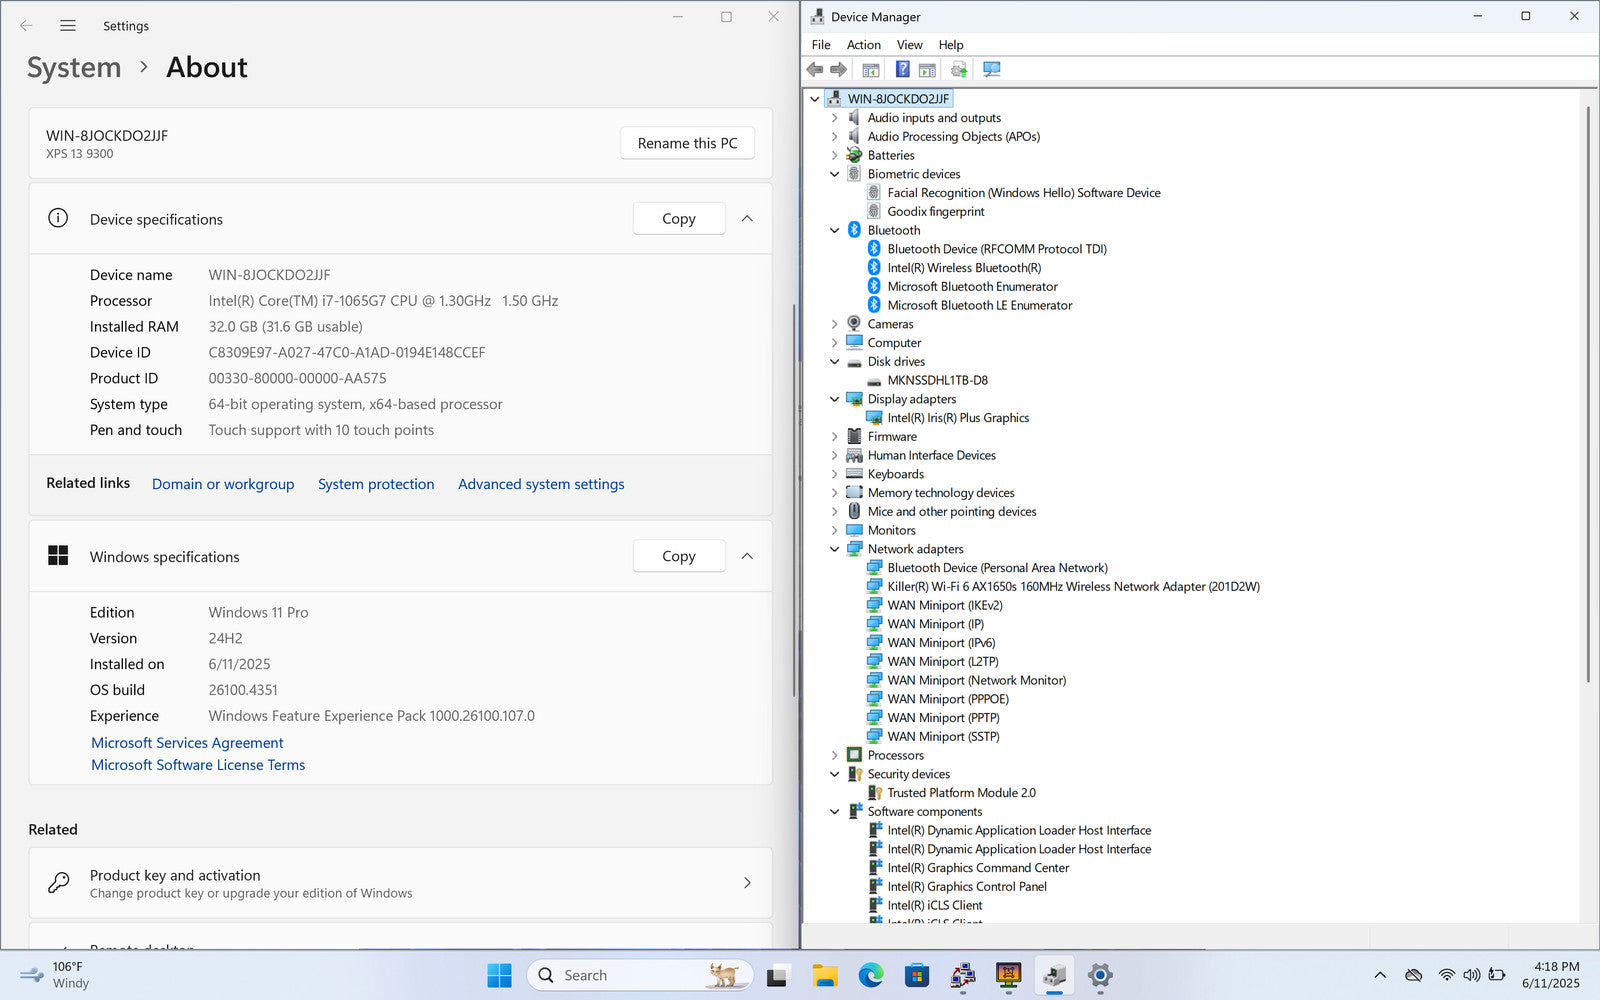Image resolution: width=1600 pixels, height=1000 pixels.
Task: Open Help via blue question mark toolbar icon
Action: pos(902,69)
